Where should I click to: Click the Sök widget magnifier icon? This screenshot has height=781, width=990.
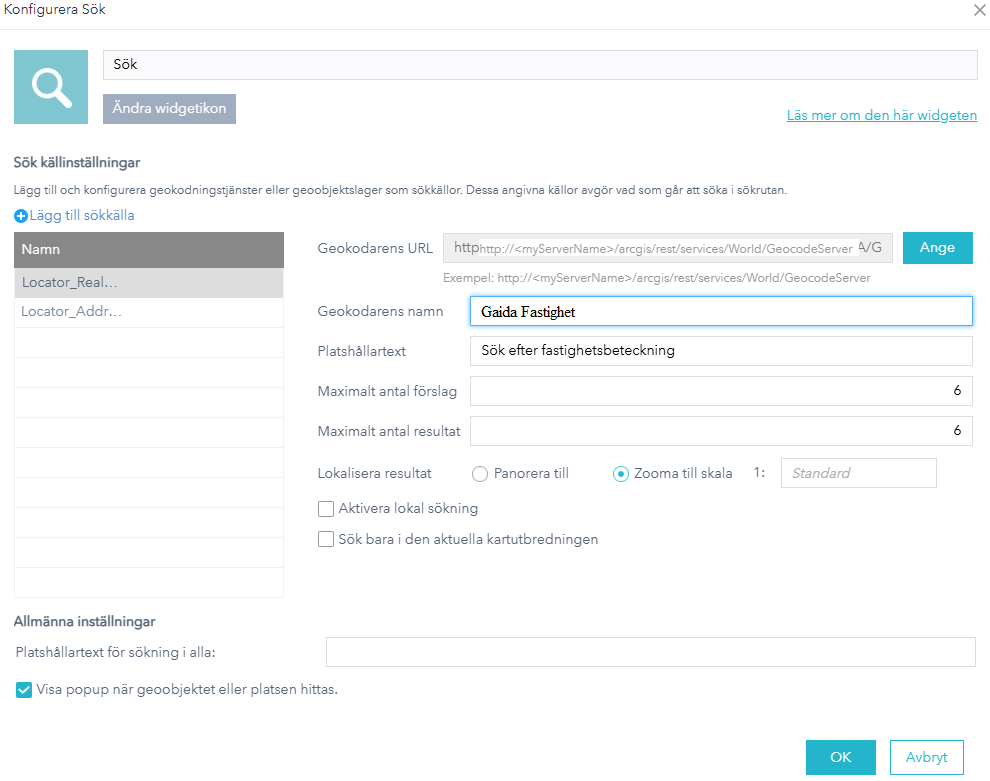tap(51, 87)
